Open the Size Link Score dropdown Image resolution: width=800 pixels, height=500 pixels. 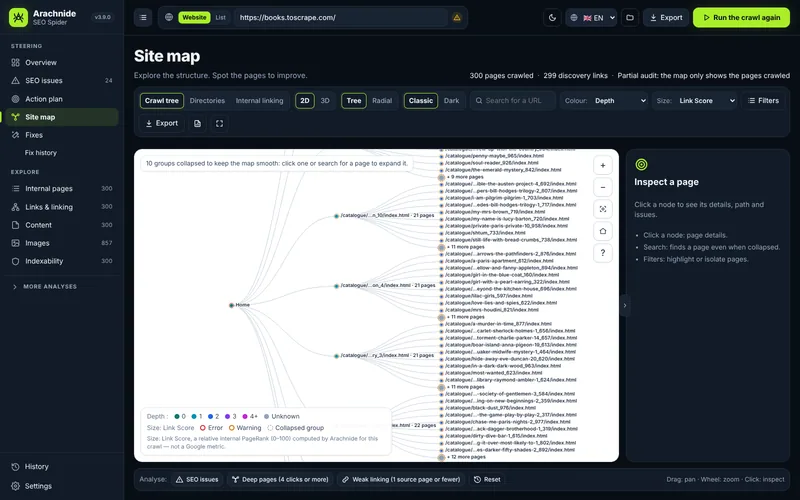click(x=695, y=101)
